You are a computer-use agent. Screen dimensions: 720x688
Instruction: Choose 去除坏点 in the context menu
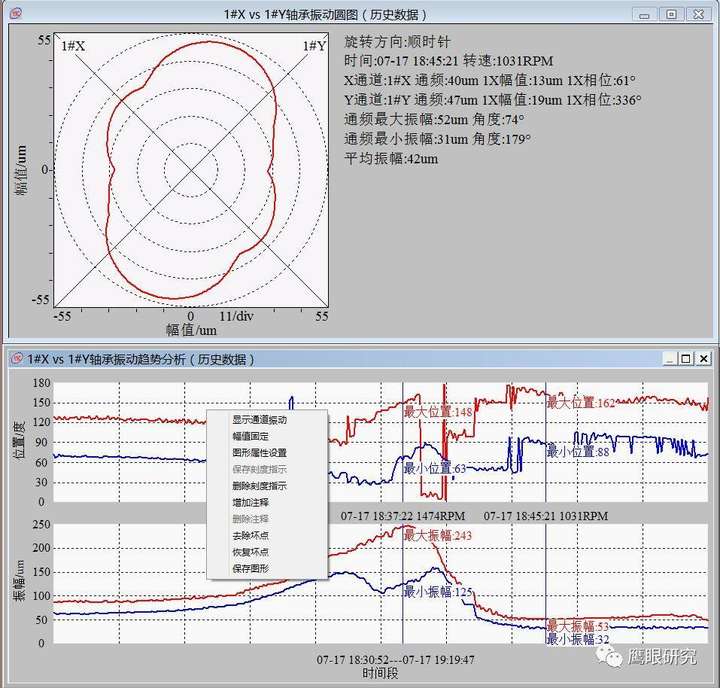click(x=250, y=535)
